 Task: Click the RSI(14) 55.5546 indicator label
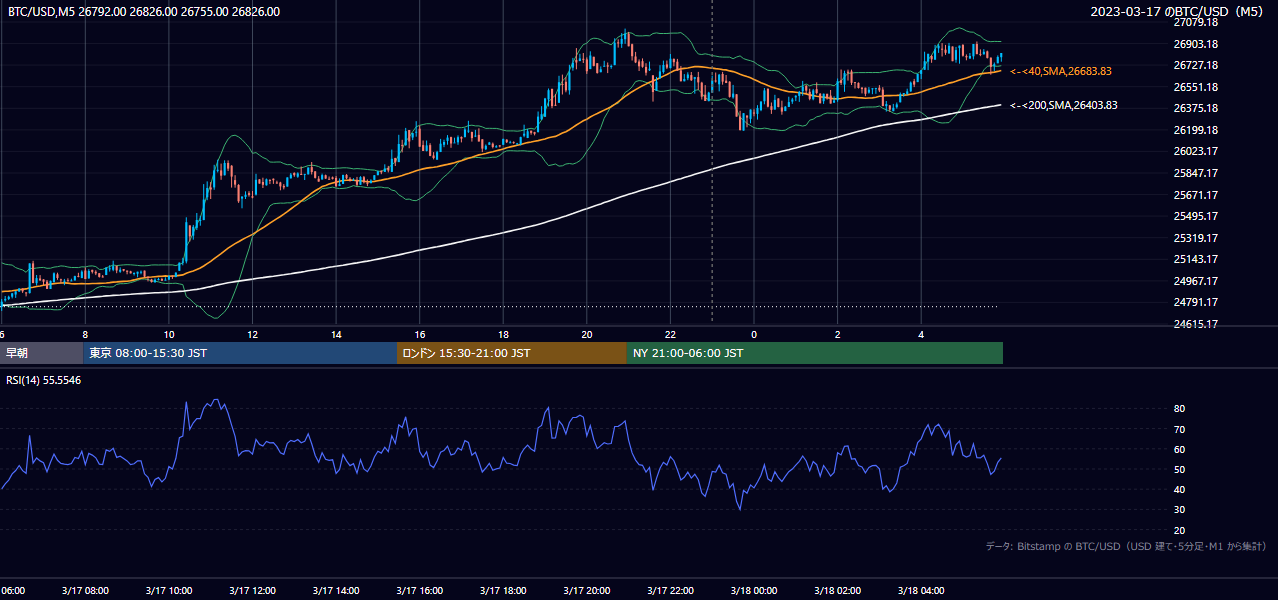coord(44,381)
